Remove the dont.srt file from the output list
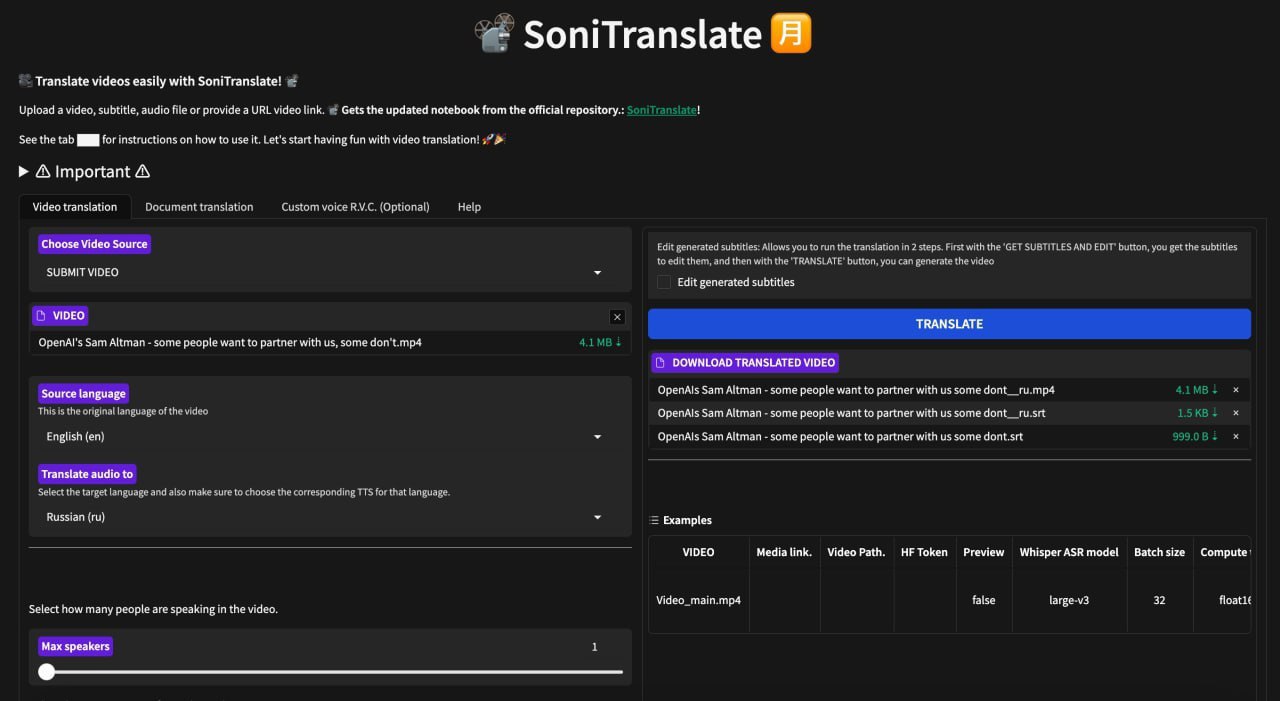Screen dimensions: 1280x701 click(x=1236, y=437)
